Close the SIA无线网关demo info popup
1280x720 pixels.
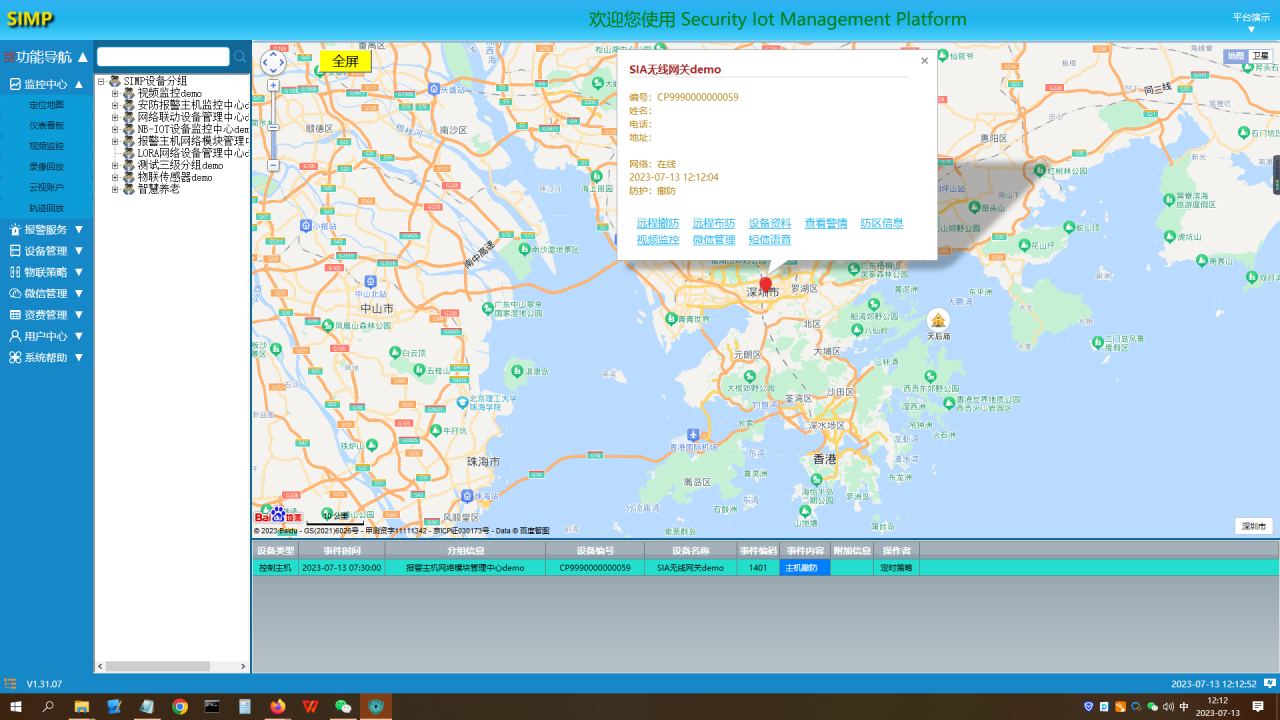(924, 61)
